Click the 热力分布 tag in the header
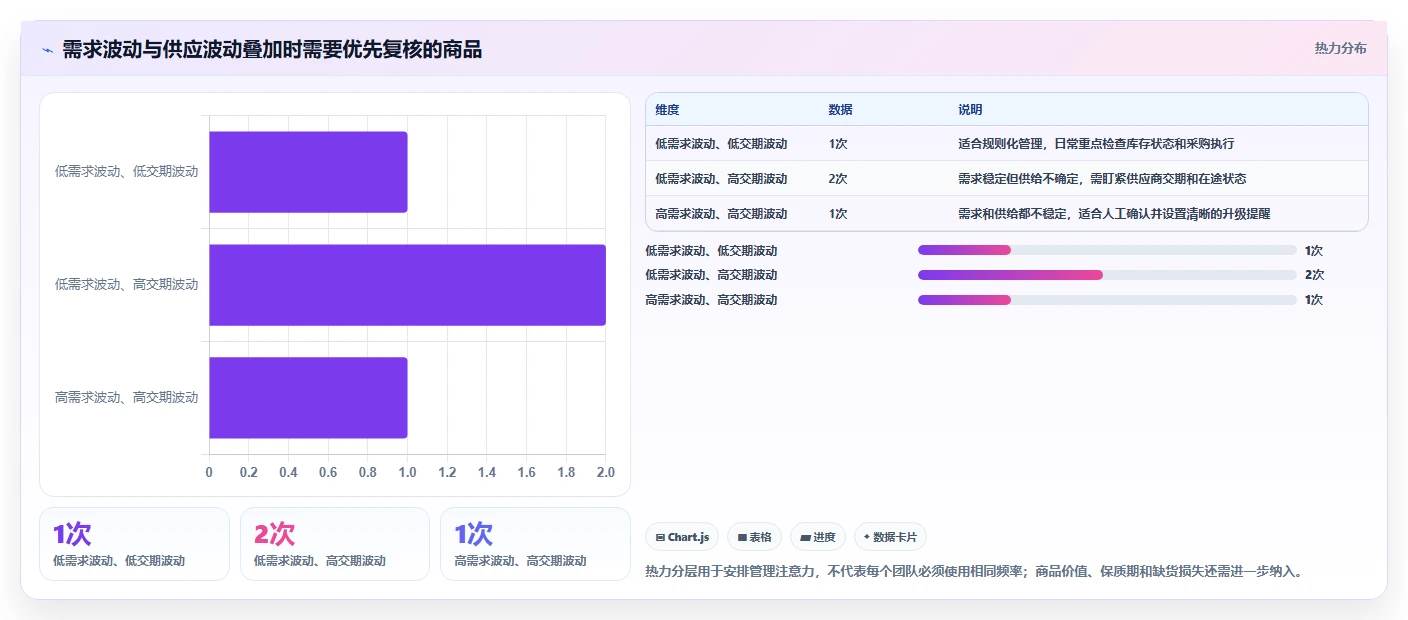Image resolution: width=1408 pixels, height=620 pixels. click(1340, 48)
